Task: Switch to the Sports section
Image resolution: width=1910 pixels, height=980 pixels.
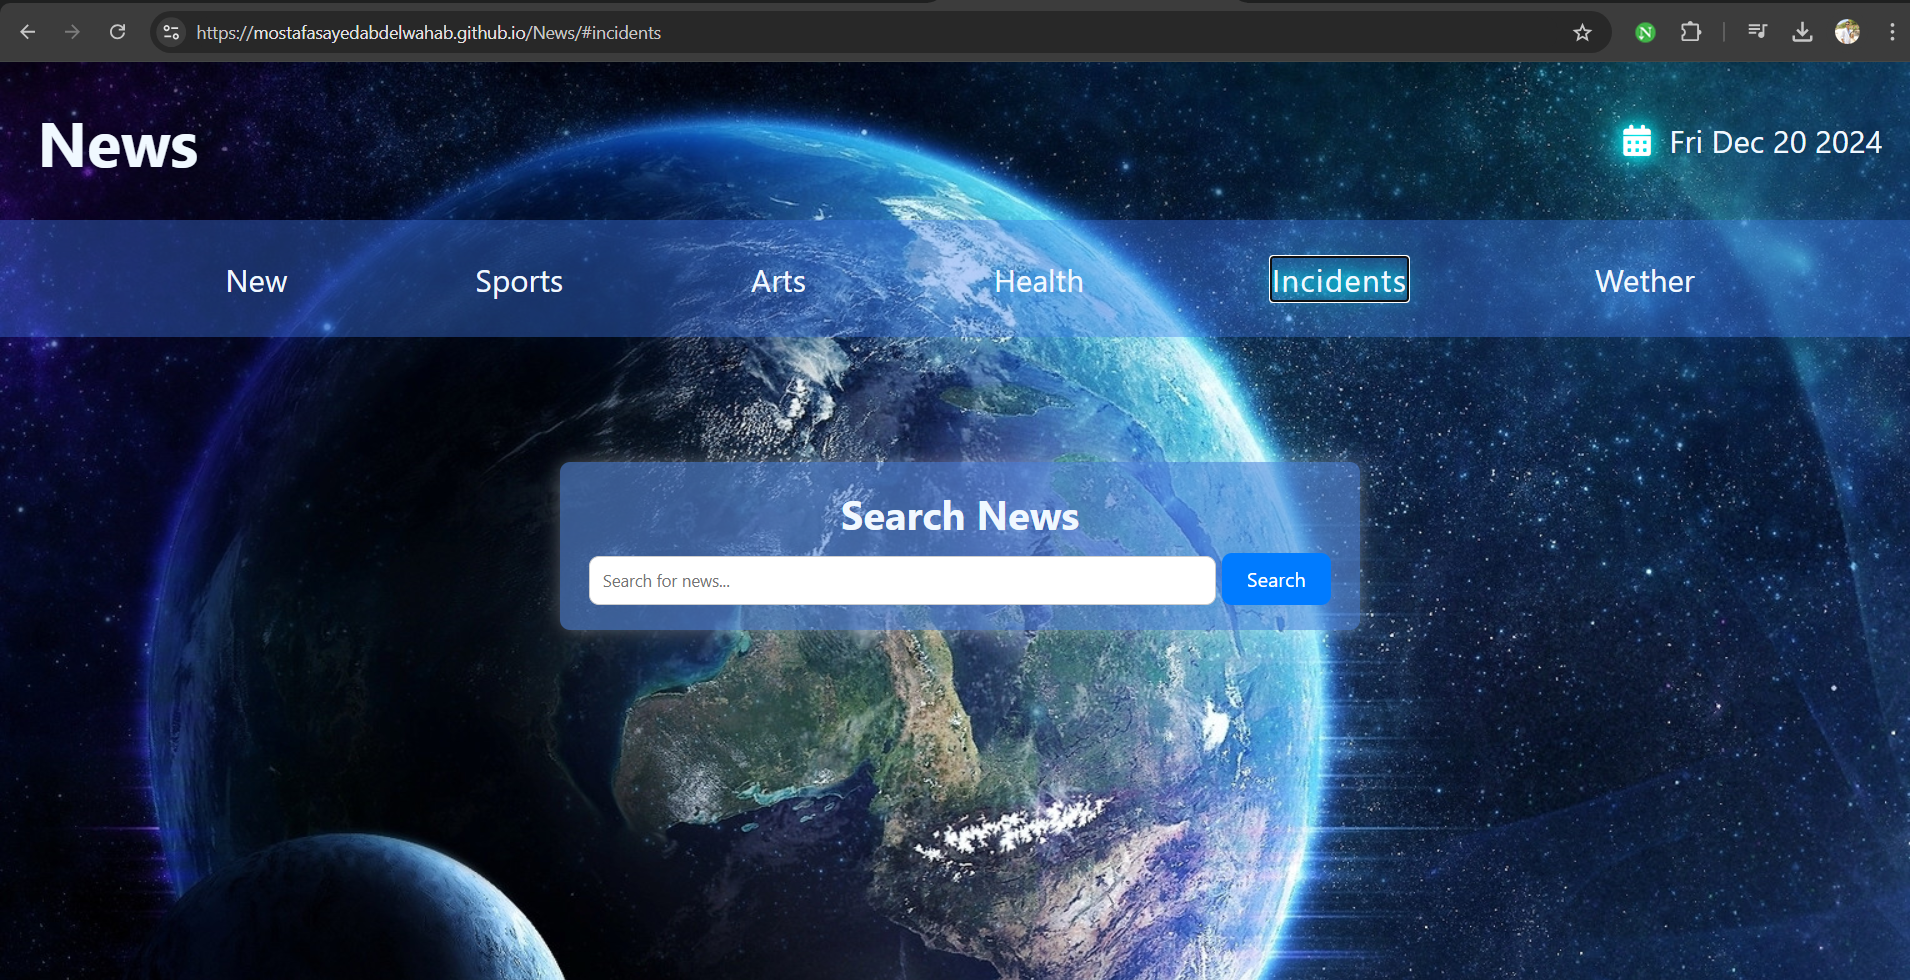Action: pos(519,281)
